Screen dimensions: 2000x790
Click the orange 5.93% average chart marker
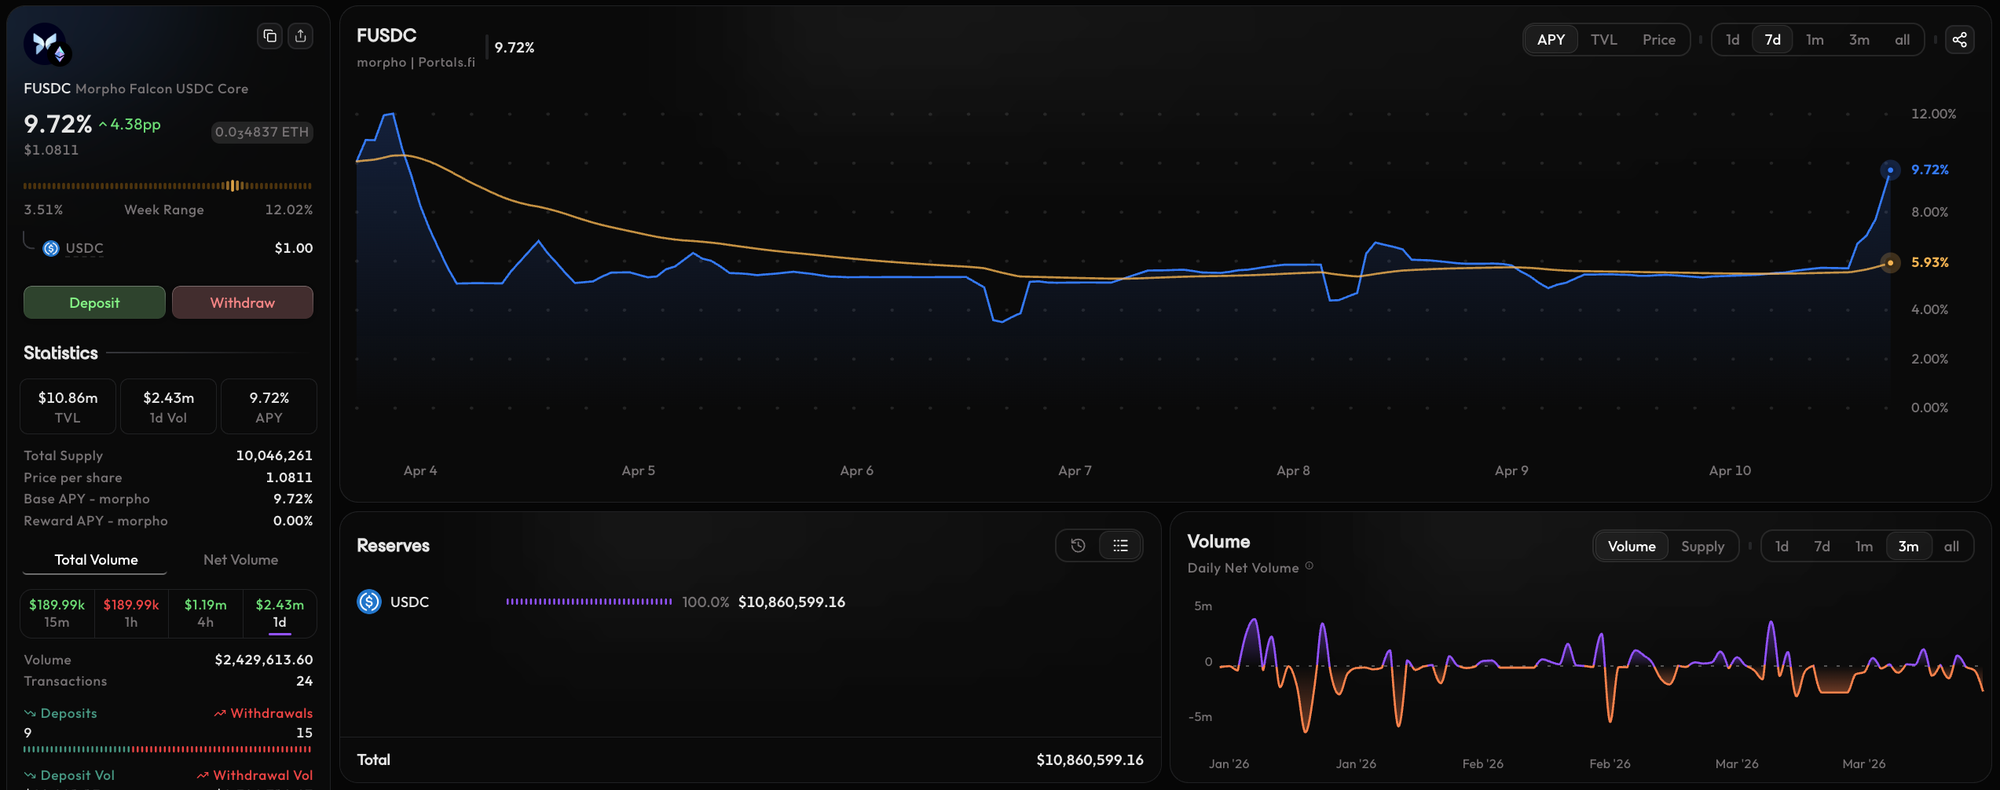point(1890,263)
